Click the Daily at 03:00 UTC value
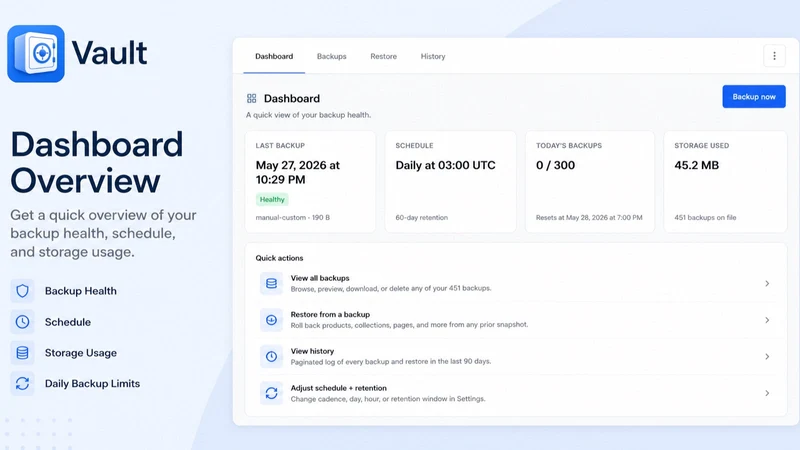800x450 pixels. (x=445, y=165)
